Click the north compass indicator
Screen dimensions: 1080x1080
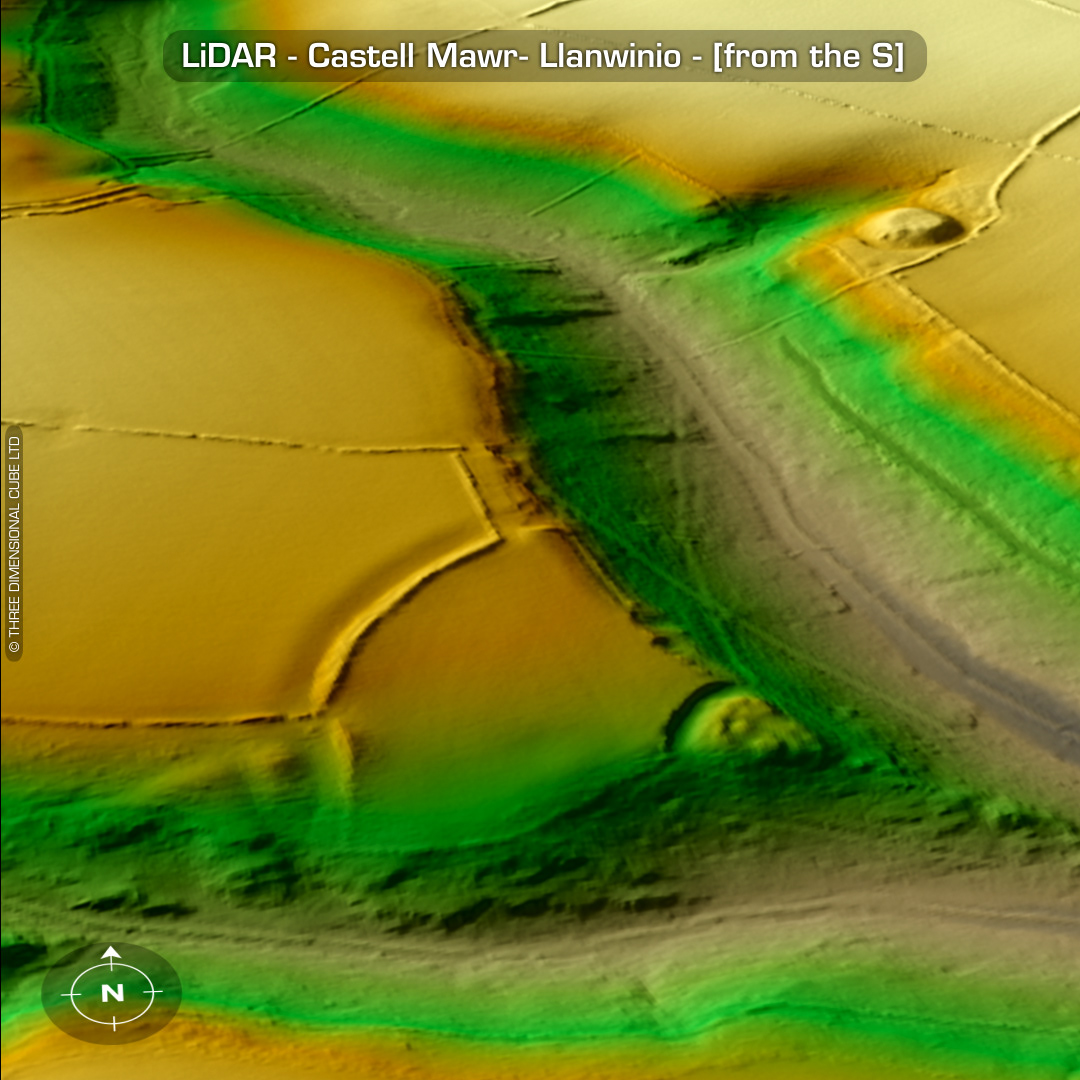[112, 993]
